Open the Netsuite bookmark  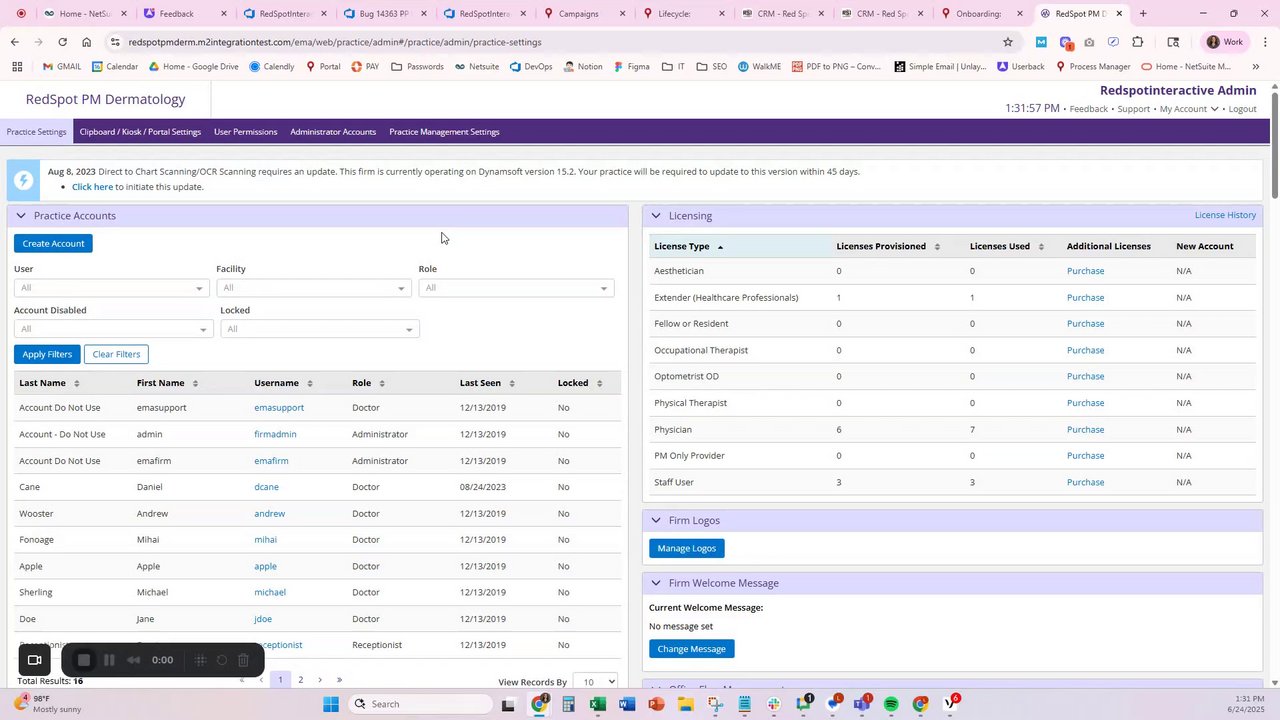pyautogui.click(x=477, y=67)
